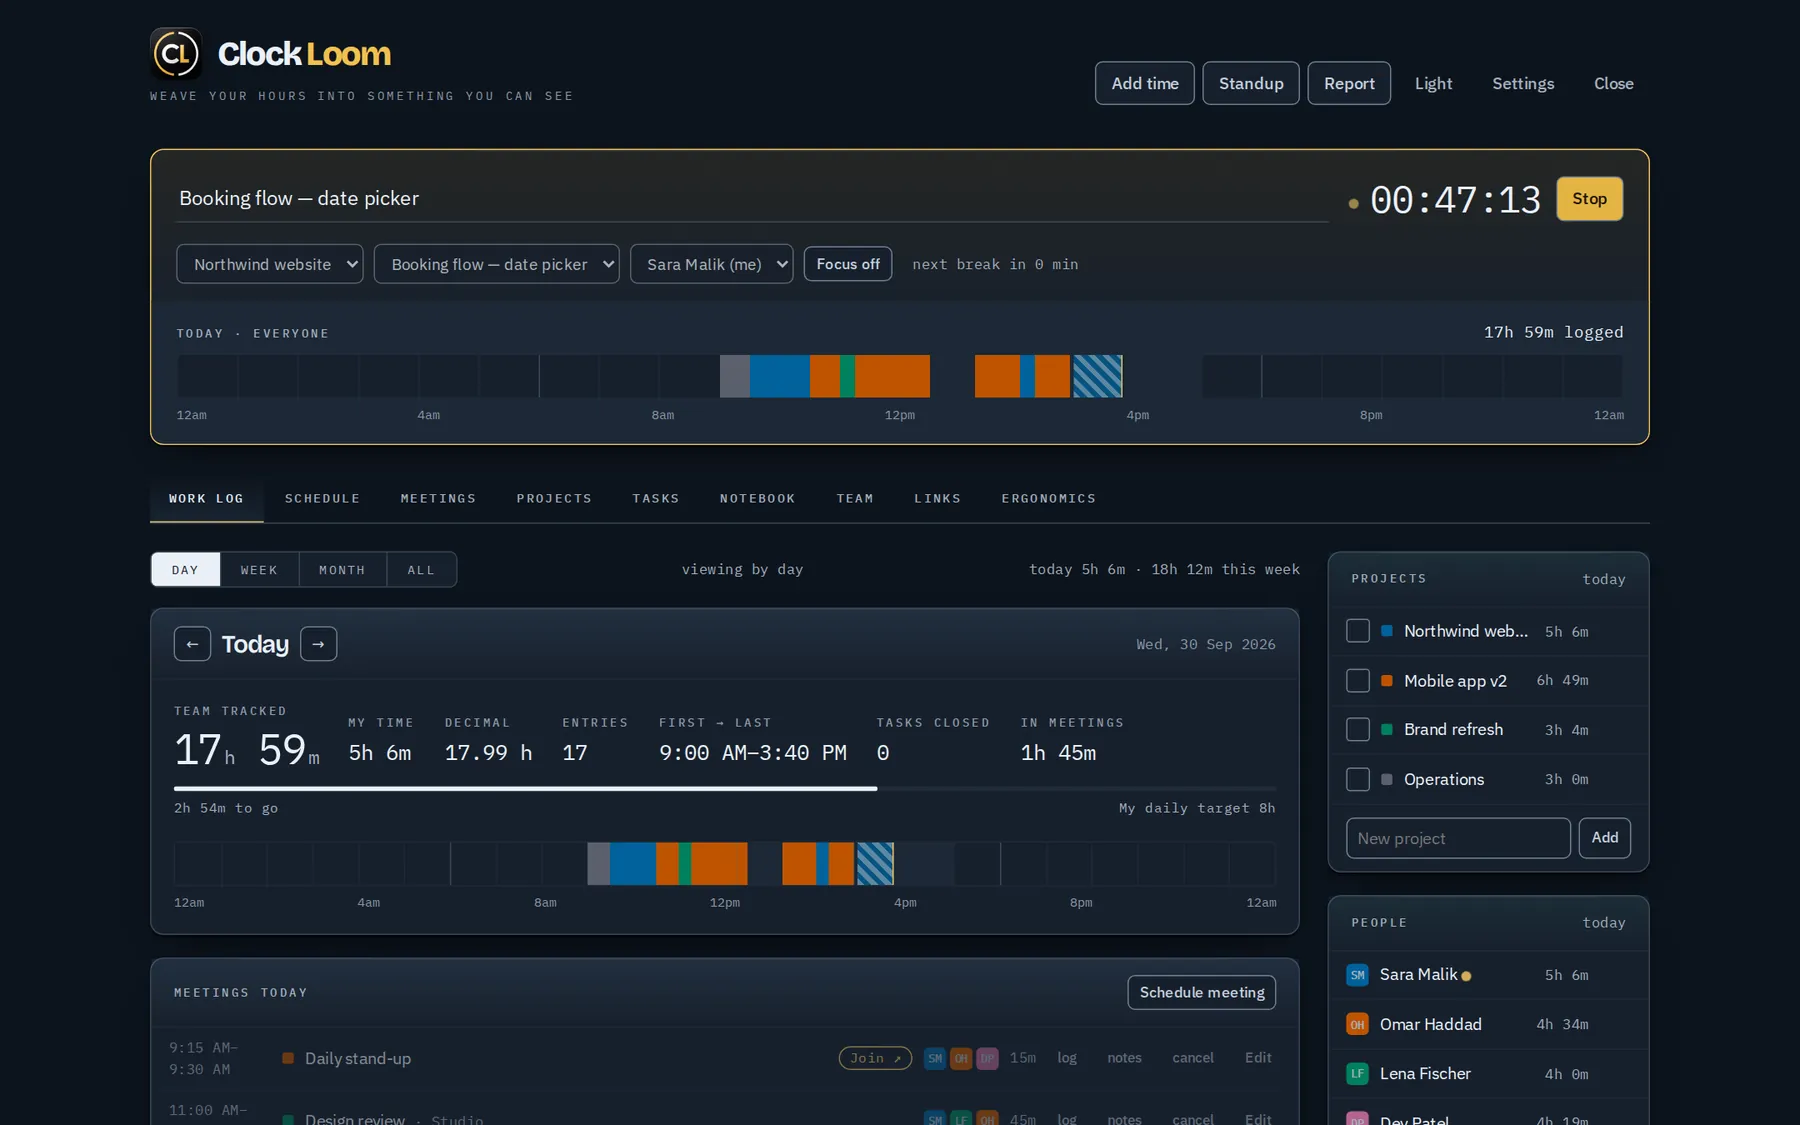Switch to the Ergonomics tab
This screenshot has width=1800, height=1125.
click(x=1049, y=498)
